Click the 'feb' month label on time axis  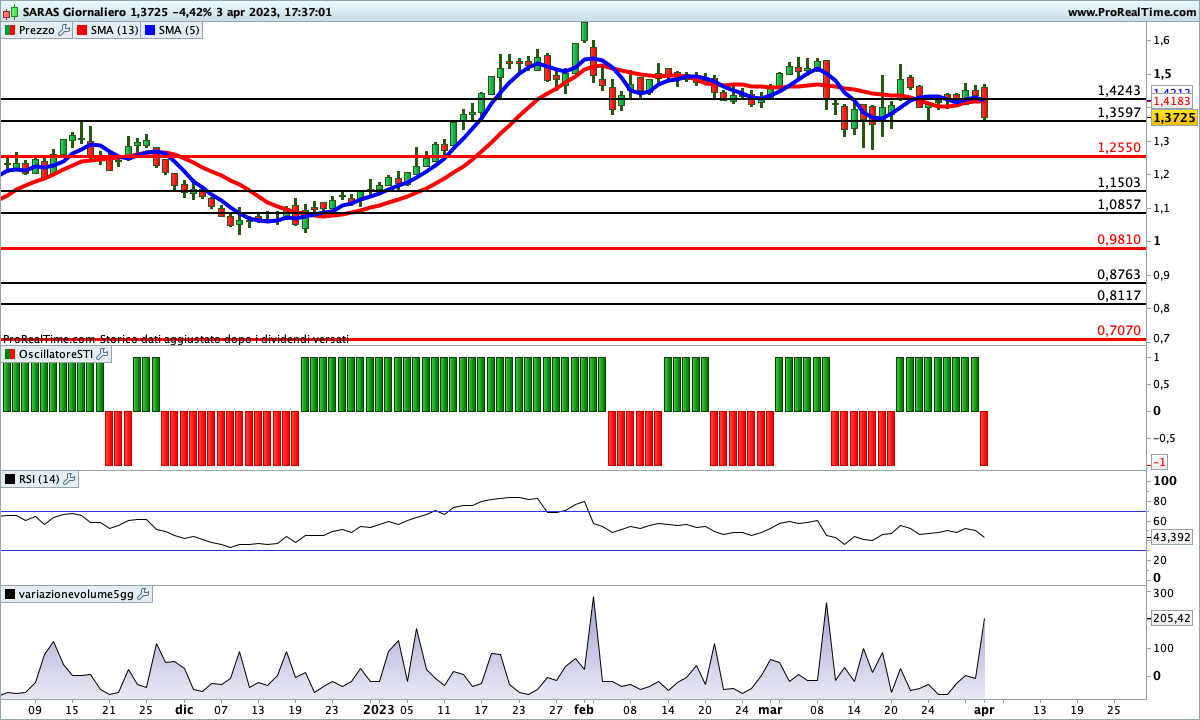pos(584,709)
